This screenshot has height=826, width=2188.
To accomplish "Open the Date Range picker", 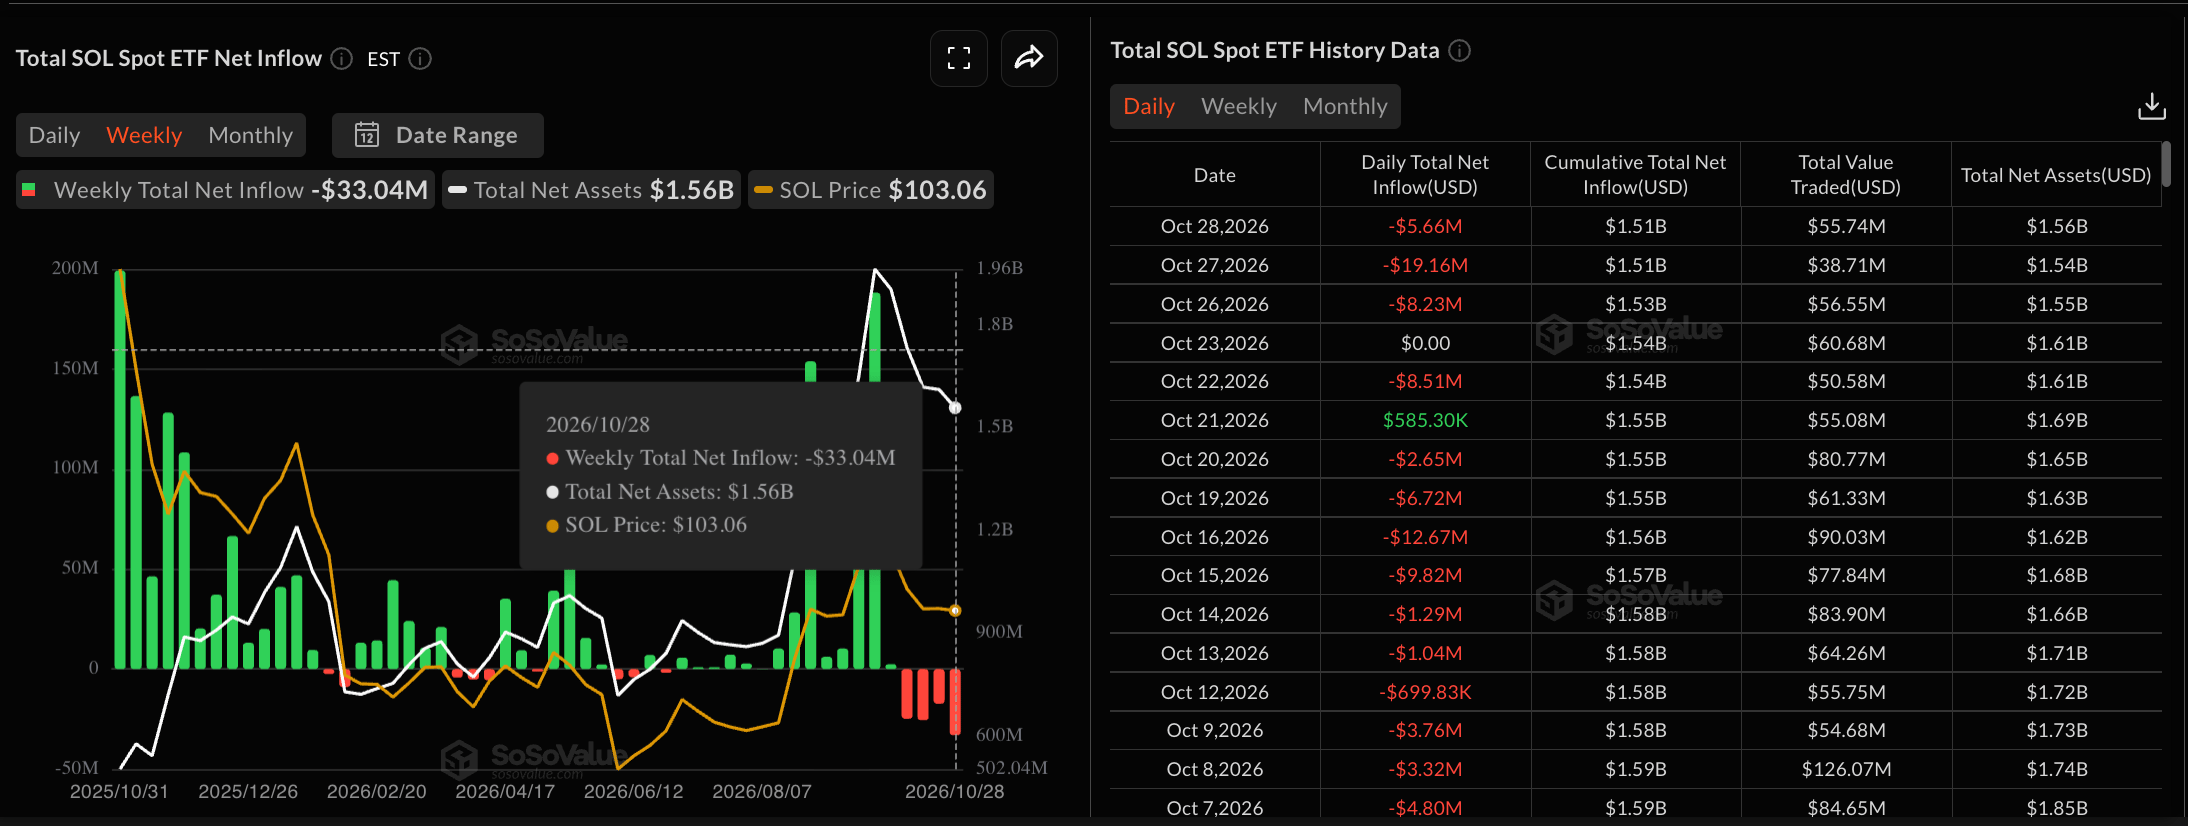I will pos(438,135).
